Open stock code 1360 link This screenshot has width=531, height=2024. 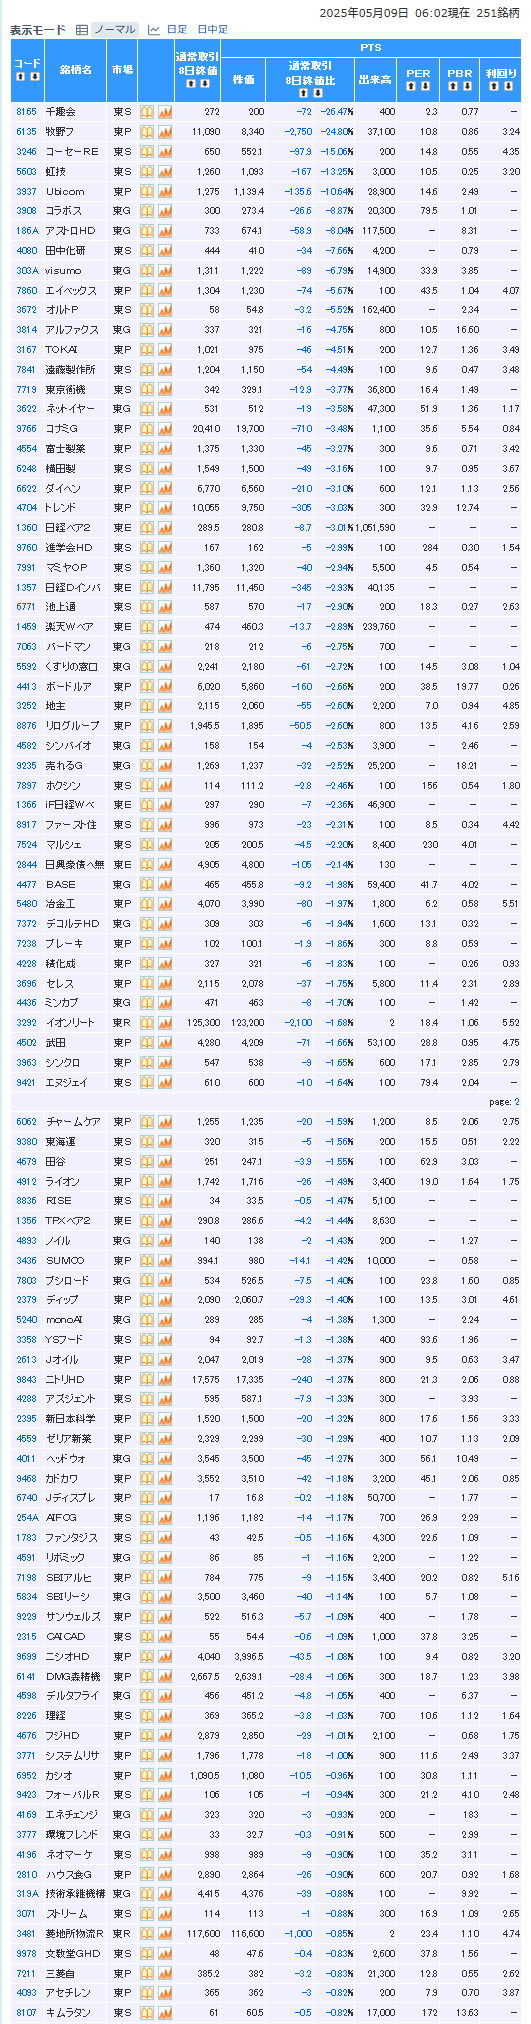[26, 528]
